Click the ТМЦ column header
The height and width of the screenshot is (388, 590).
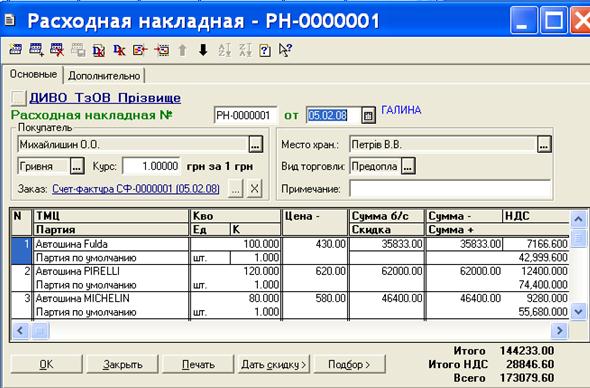111,216
